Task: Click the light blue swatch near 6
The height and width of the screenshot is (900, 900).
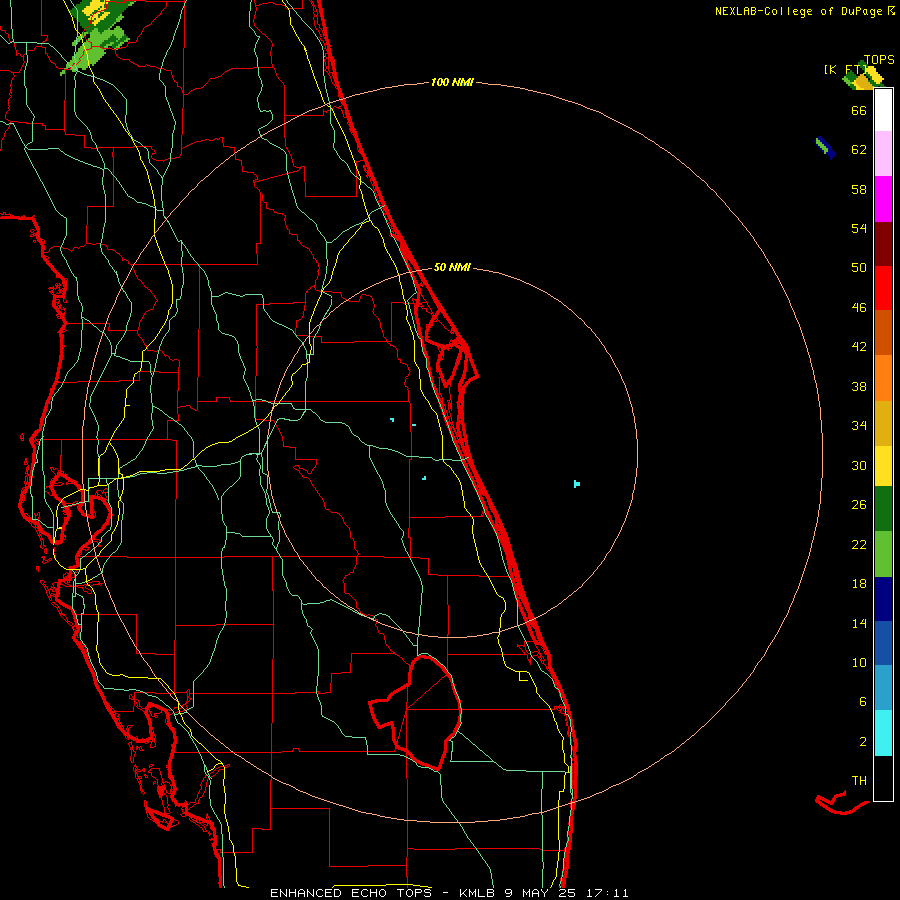Action: pos(883,688)
